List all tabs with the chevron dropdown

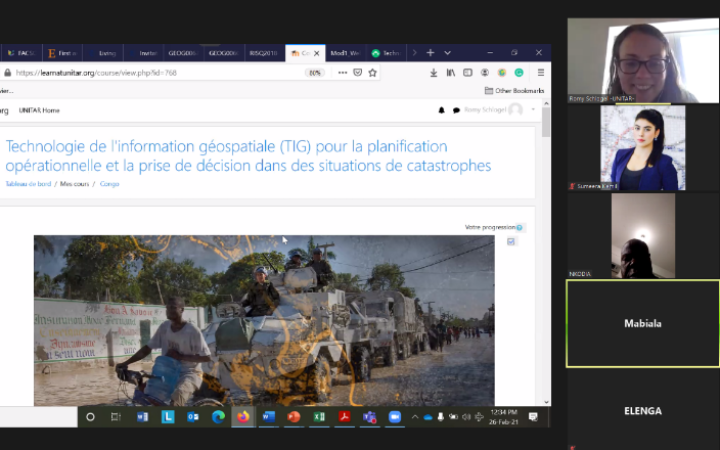447,53
